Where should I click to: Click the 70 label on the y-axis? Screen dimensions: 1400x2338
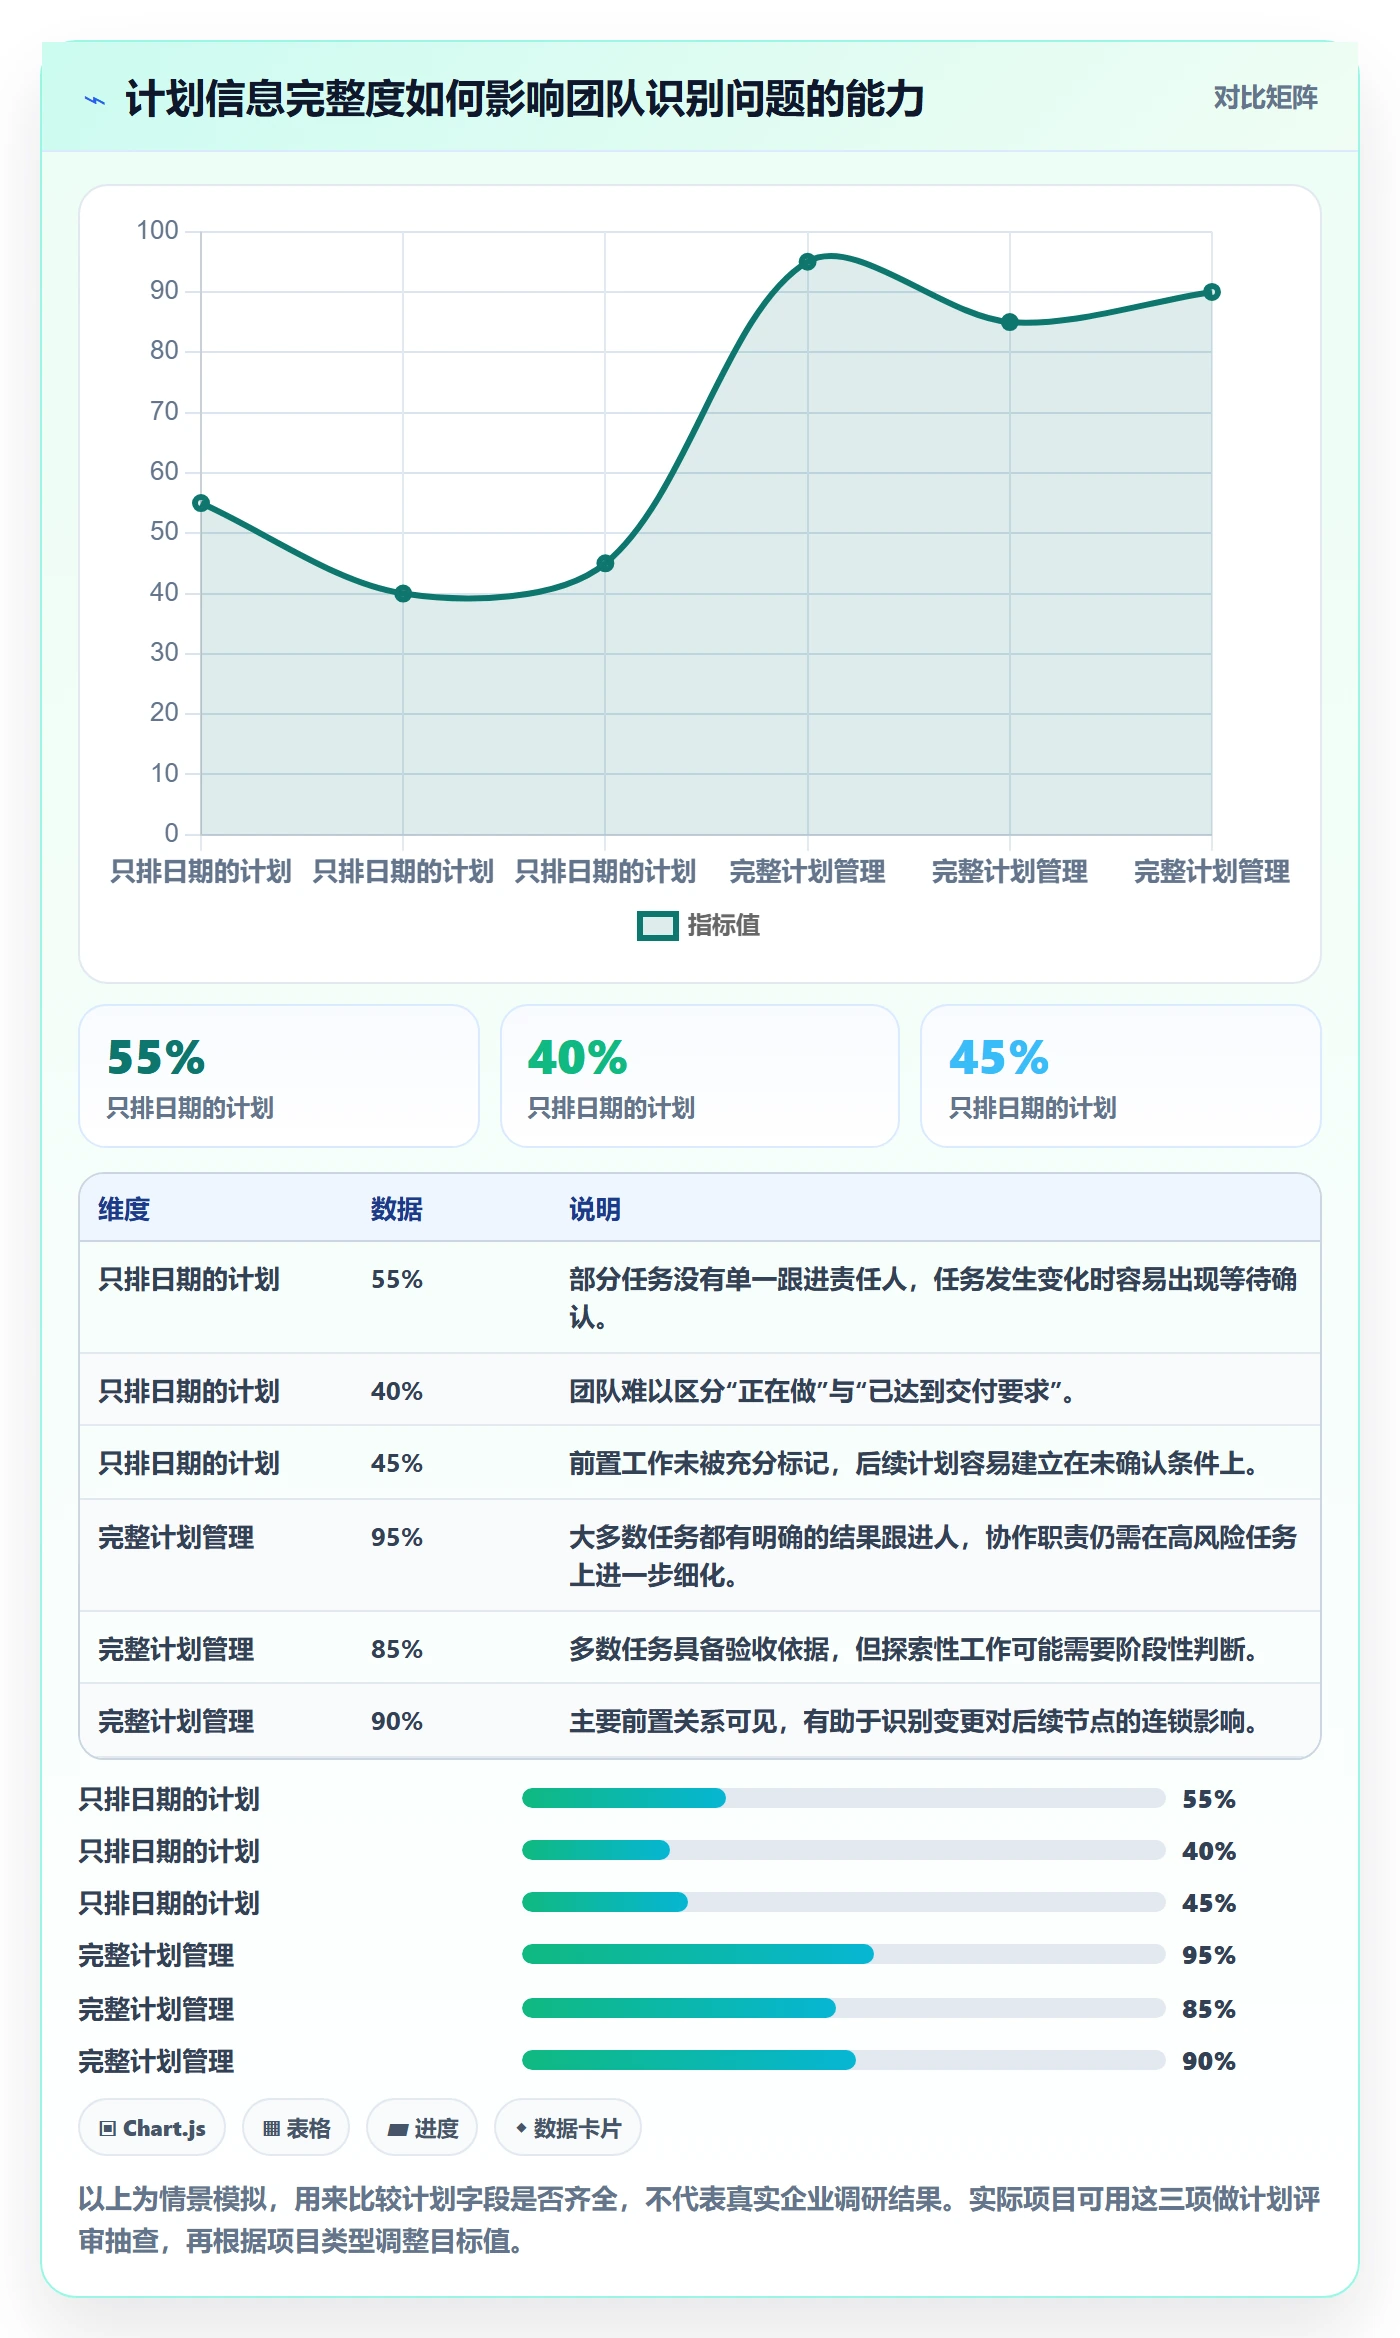pyautogui.click(x=164, y=412)
